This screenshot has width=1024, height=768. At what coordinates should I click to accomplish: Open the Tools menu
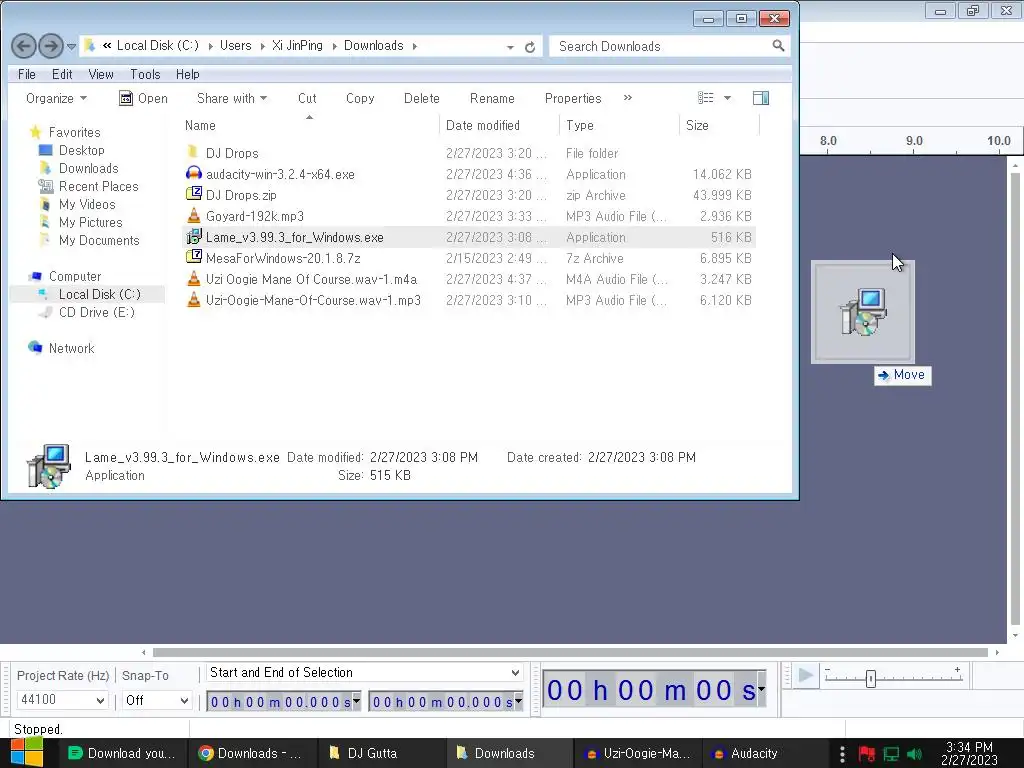pos(145,74)
